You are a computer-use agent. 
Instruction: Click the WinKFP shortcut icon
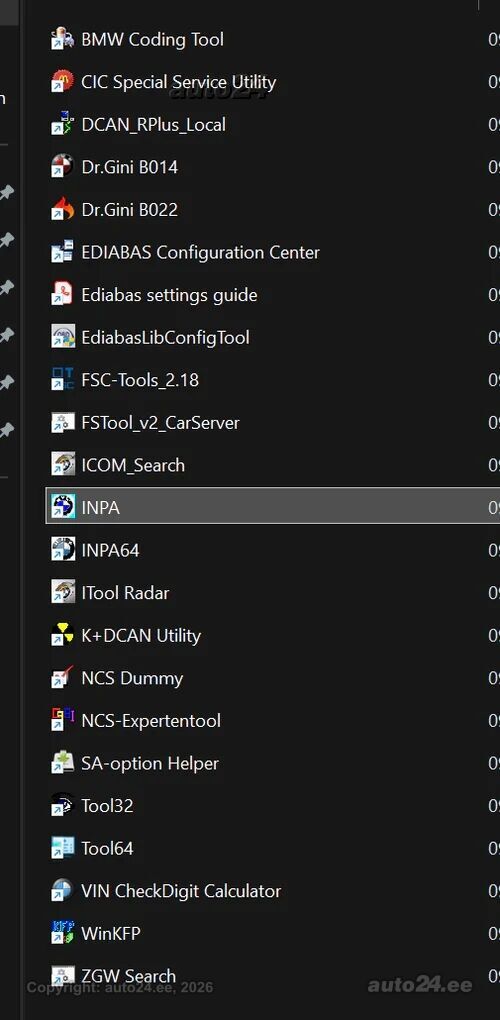[62, 933]
